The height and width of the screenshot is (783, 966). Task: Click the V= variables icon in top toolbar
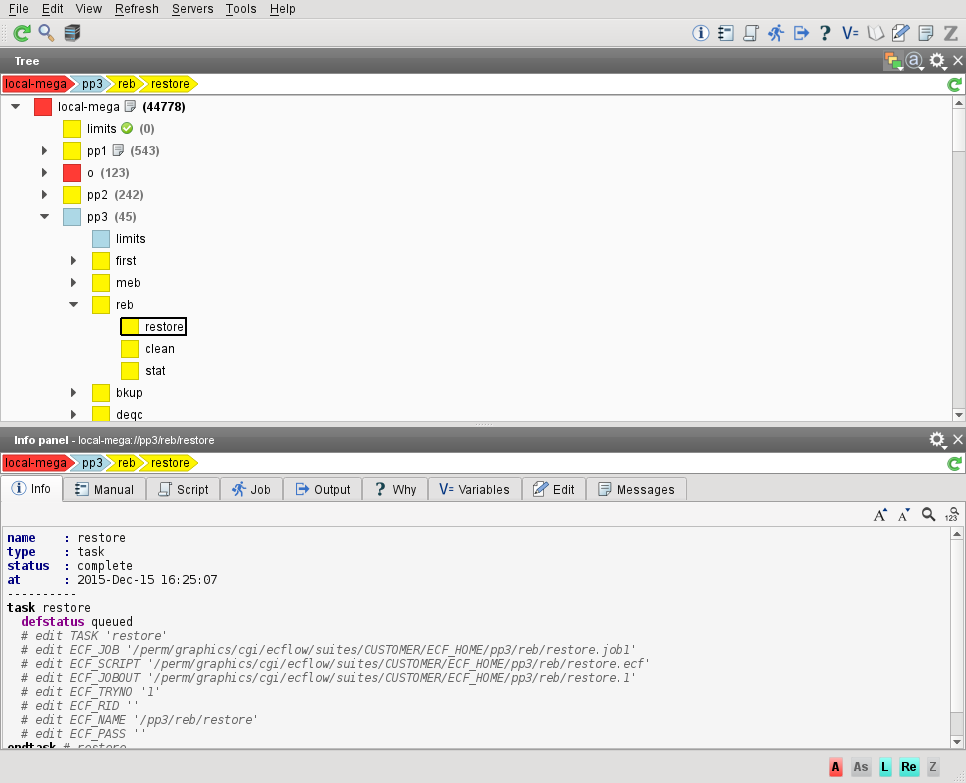click(850, 33)
